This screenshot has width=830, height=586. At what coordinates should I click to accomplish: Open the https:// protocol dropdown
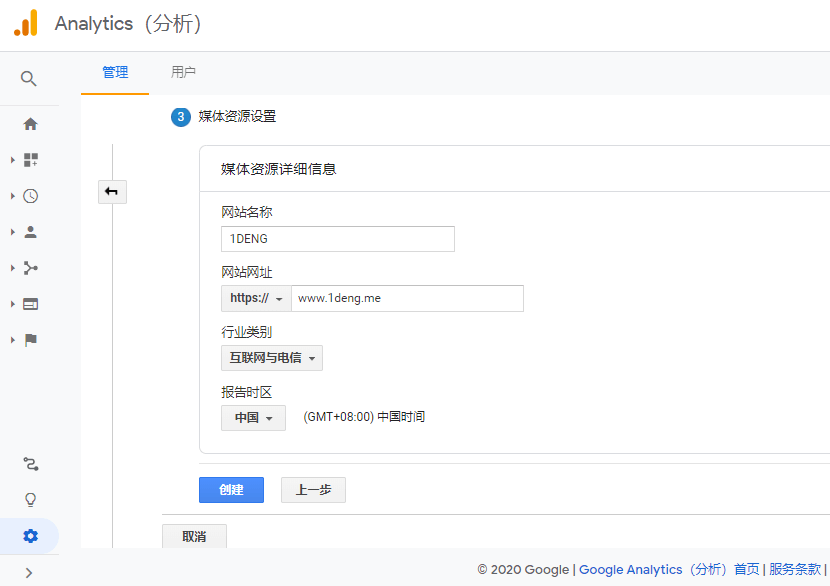pyautogui.click(x=256, y=298)
